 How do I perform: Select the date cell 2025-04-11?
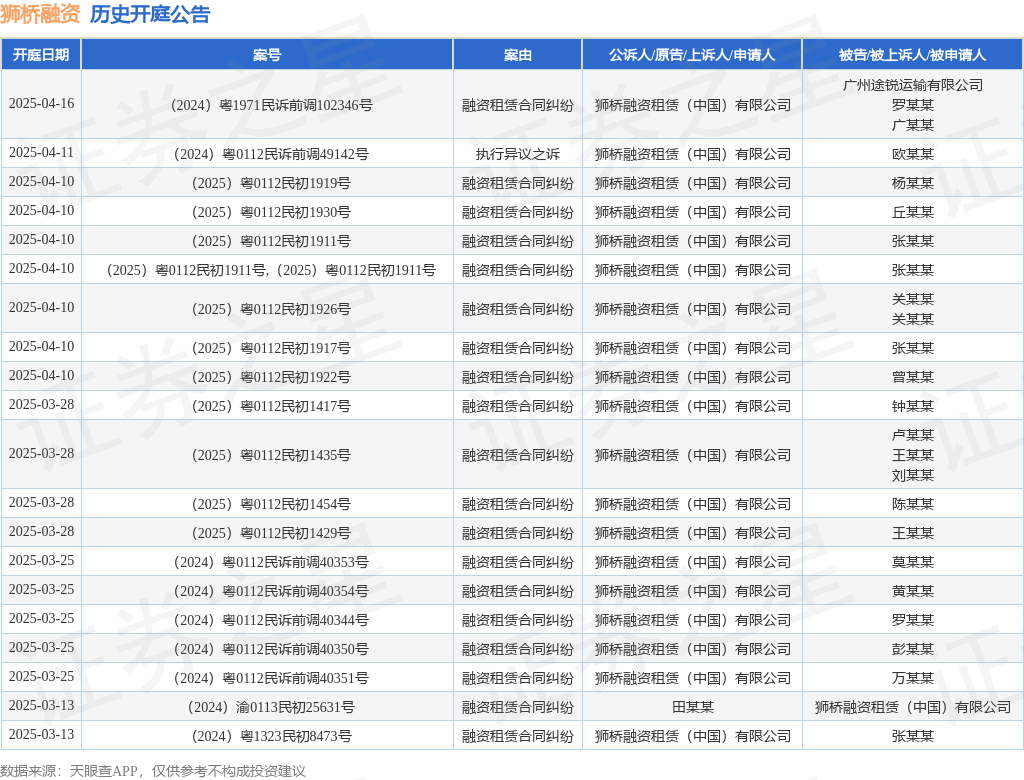click(41, 153)
